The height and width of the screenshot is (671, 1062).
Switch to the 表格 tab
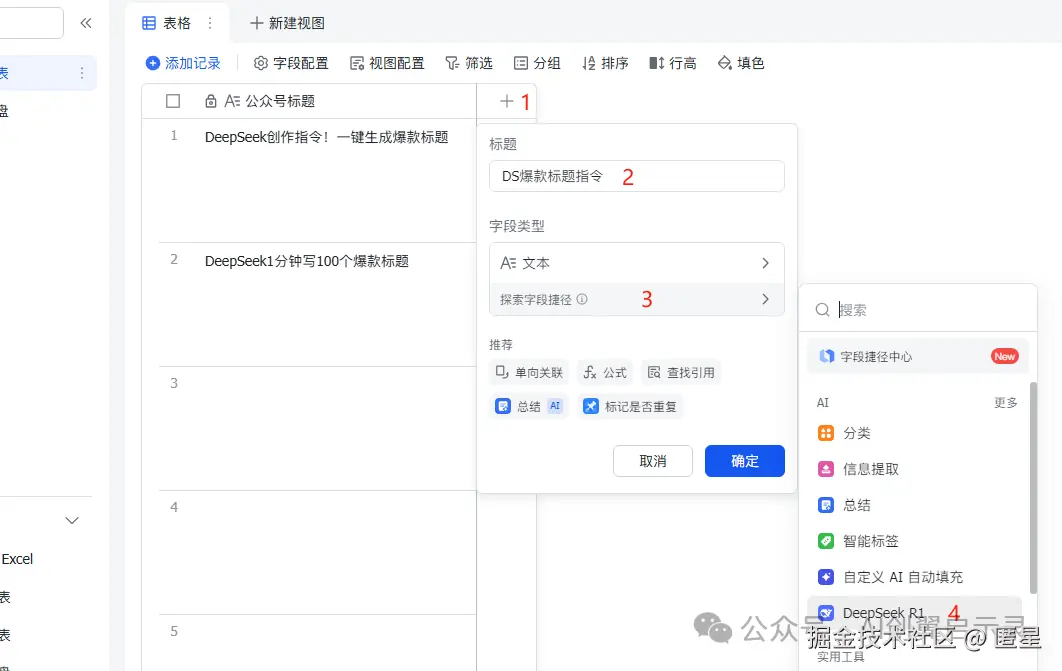(x=178, y=22)
